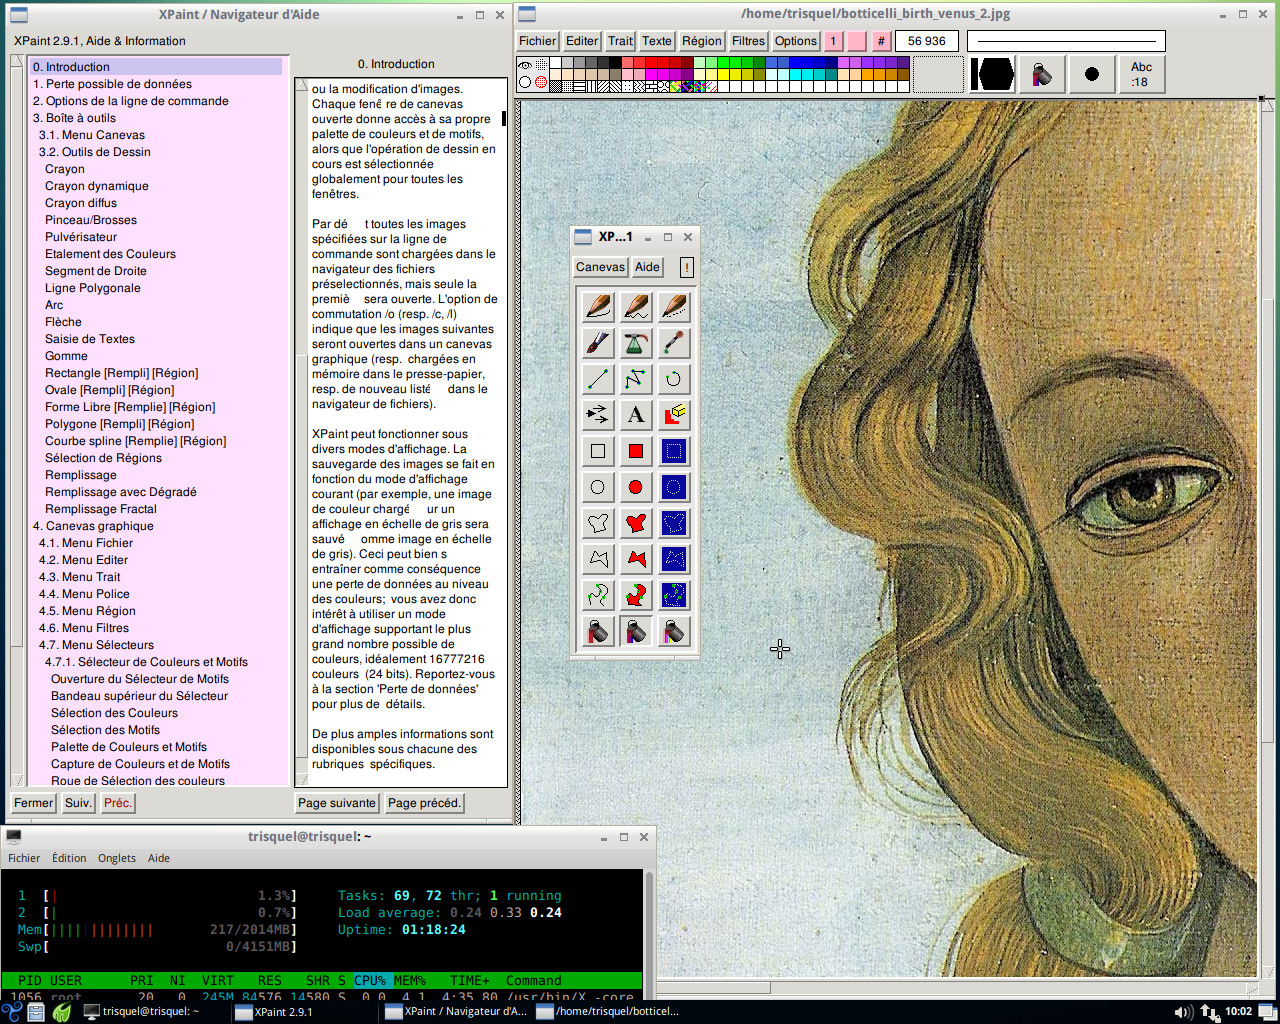Select the diffuse pencil tool with dotted stroke
Screen dimensions: 1280x1024
point(674,307)
